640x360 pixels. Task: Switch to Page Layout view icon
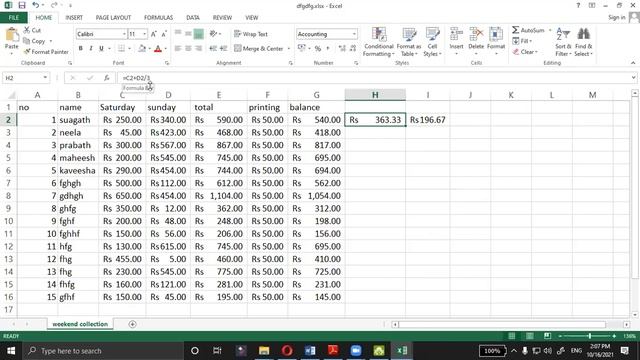529,336
